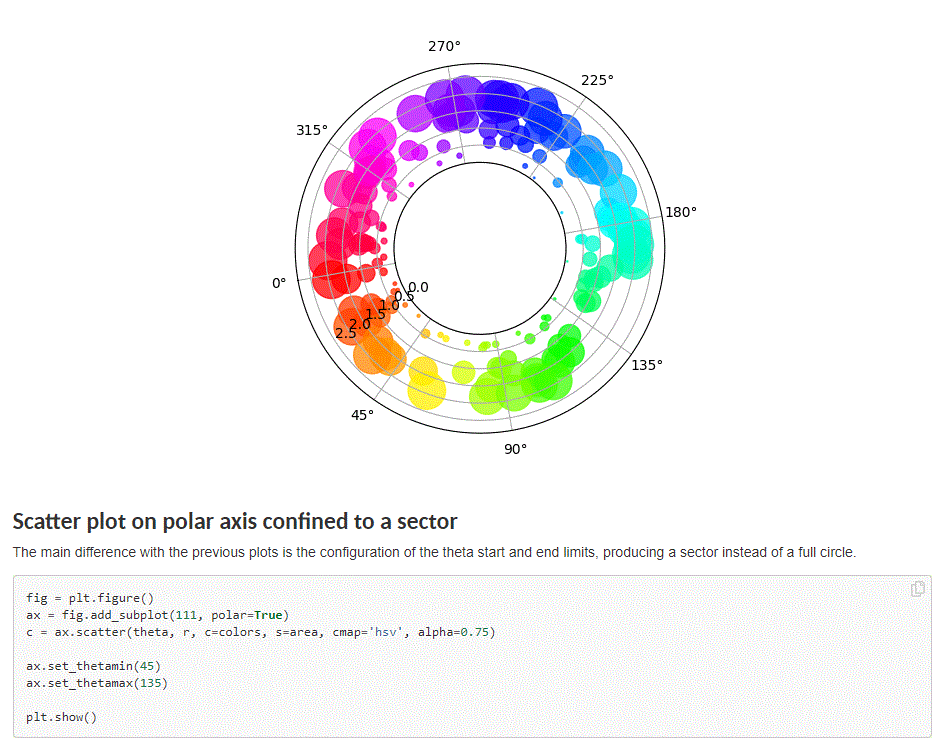Click the fig = plt.figure() code line
The height and width of the screenshot is (750, 943).
click(90, 597)
